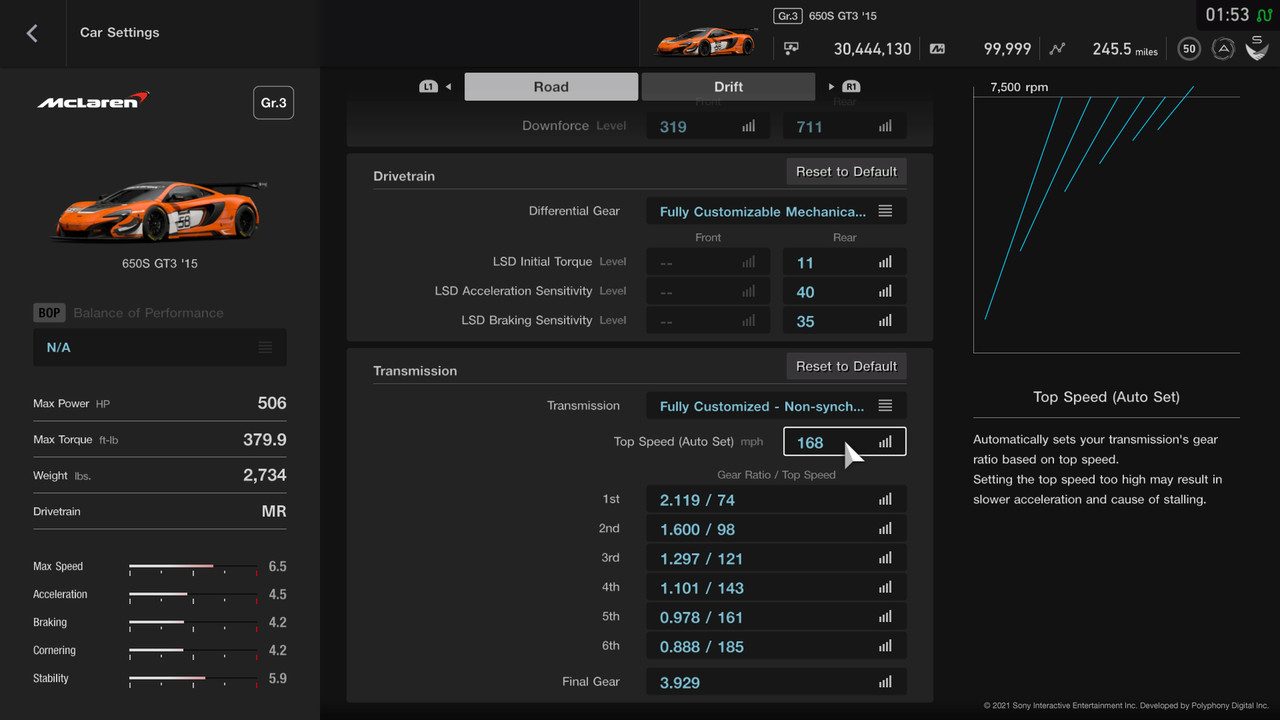Image resolution: width=1280 pixels, height=720 pixels.
Task: Adjust 3rd gear ratio 1.297 / 121
Action: point(776,558)
